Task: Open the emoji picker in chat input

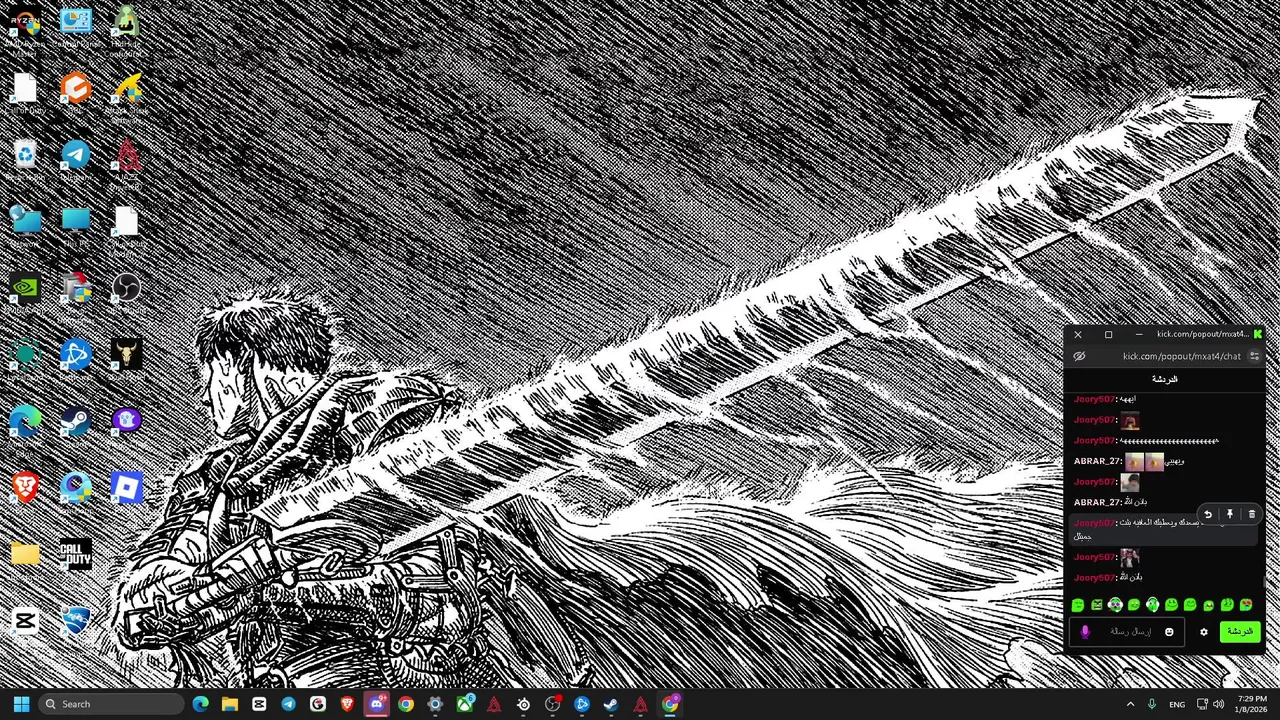Action: point(1169,632)
